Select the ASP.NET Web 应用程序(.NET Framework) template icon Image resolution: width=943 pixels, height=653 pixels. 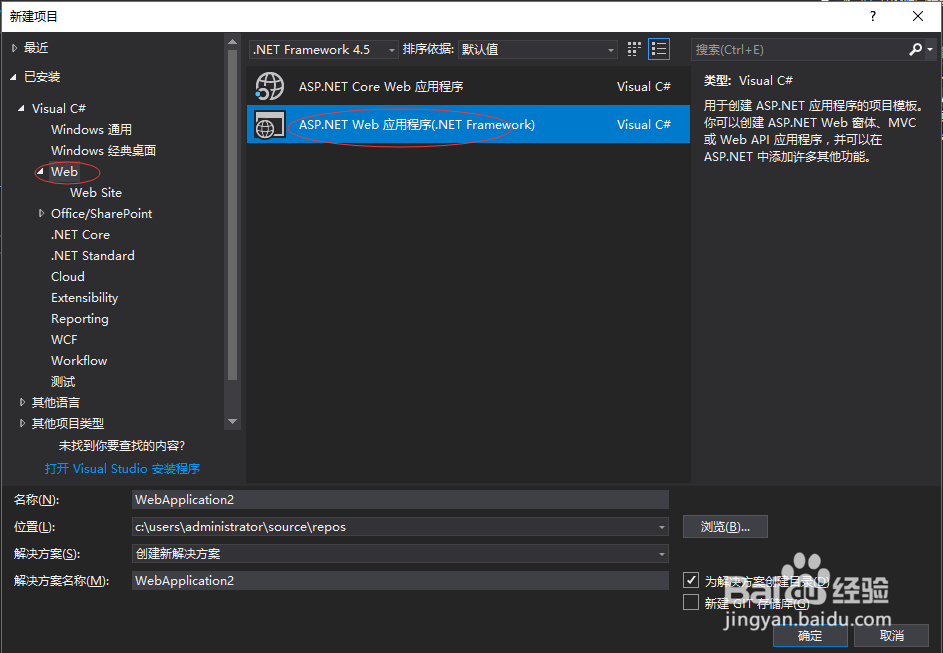(x=270, y=124)
